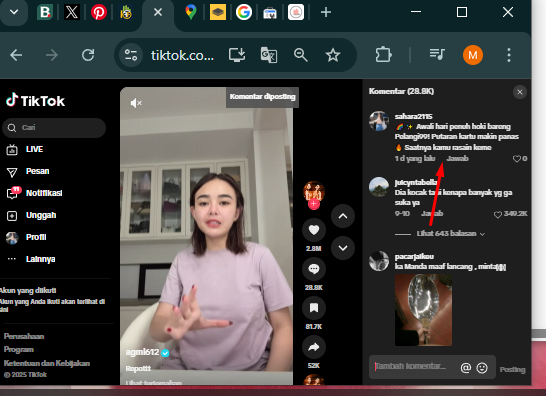Open jutcyntabella's profile avatar

379,187
